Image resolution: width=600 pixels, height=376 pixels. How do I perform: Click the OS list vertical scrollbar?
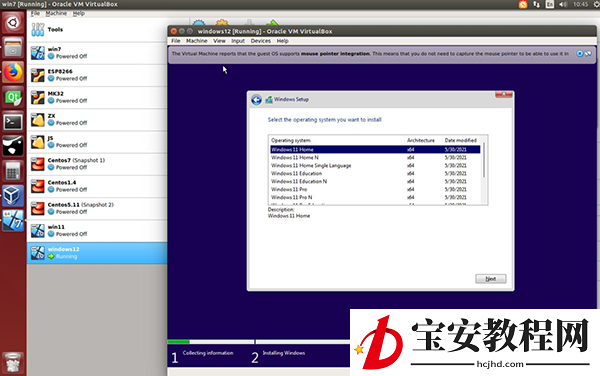coord(484,160)
